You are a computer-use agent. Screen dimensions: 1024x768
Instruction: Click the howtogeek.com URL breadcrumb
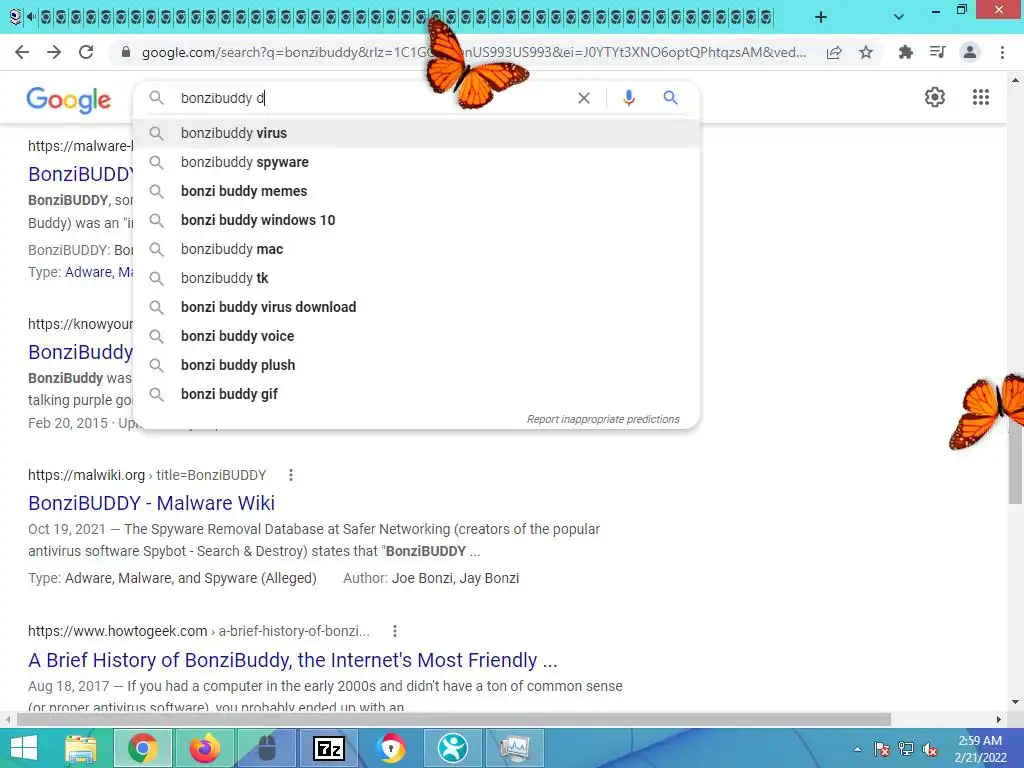point(199,631)
